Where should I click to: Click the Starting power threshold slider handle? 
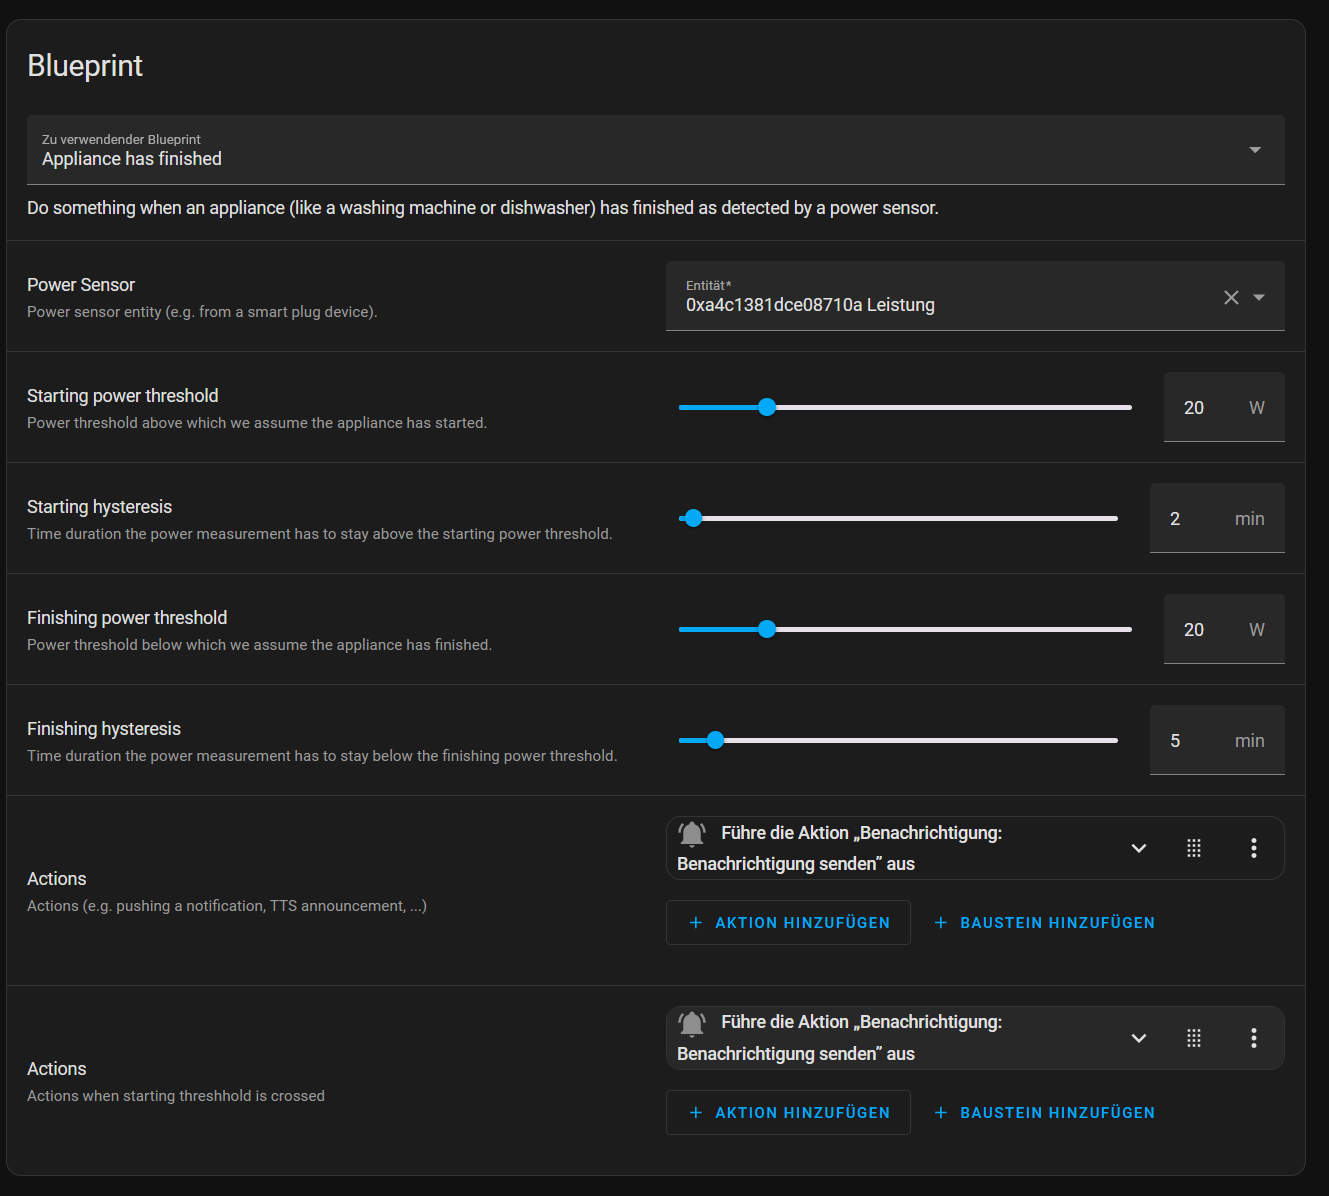coord(767,407)
